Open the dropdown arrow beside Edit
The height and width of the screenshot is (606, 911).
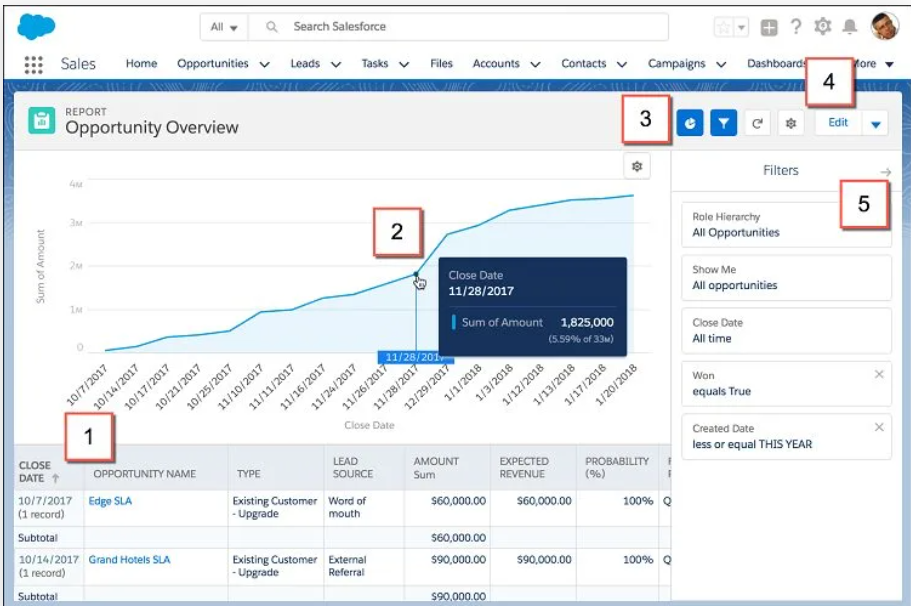[x=876, y=123]
